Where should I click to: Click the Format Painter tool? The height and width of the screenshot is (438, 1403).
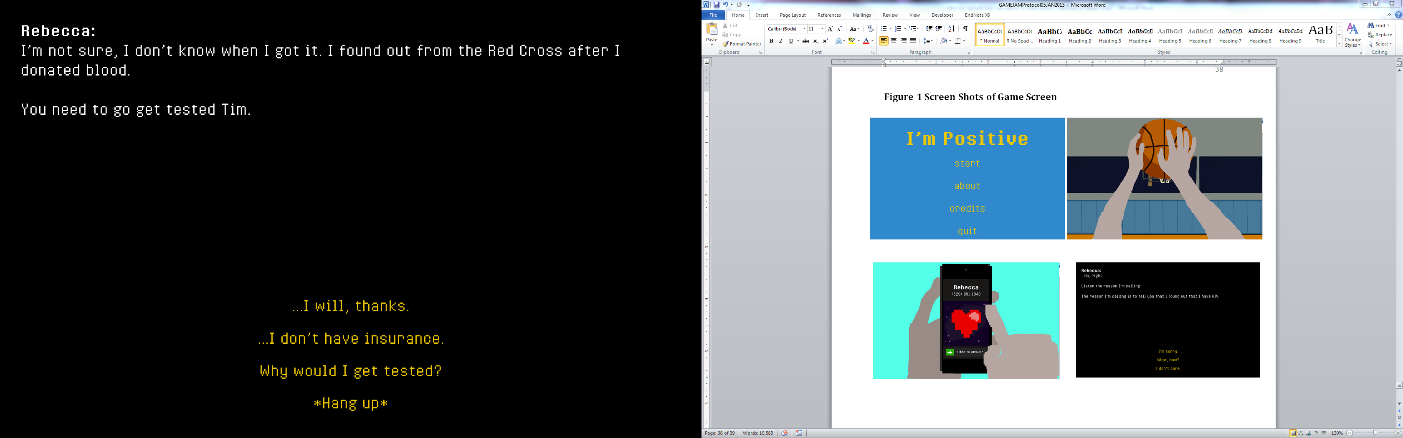742,44
